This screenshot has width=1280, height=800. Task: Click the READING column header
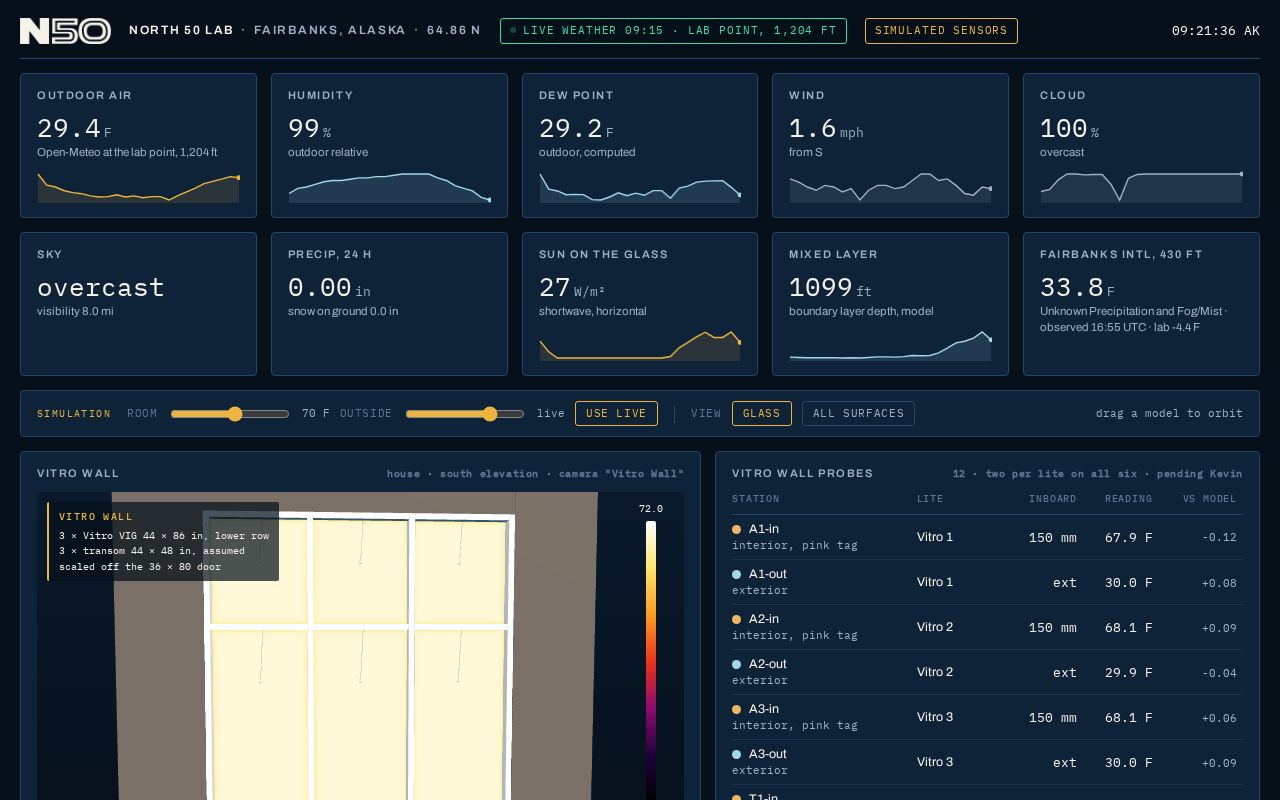pyautogui.click(x=1128, y=499)
